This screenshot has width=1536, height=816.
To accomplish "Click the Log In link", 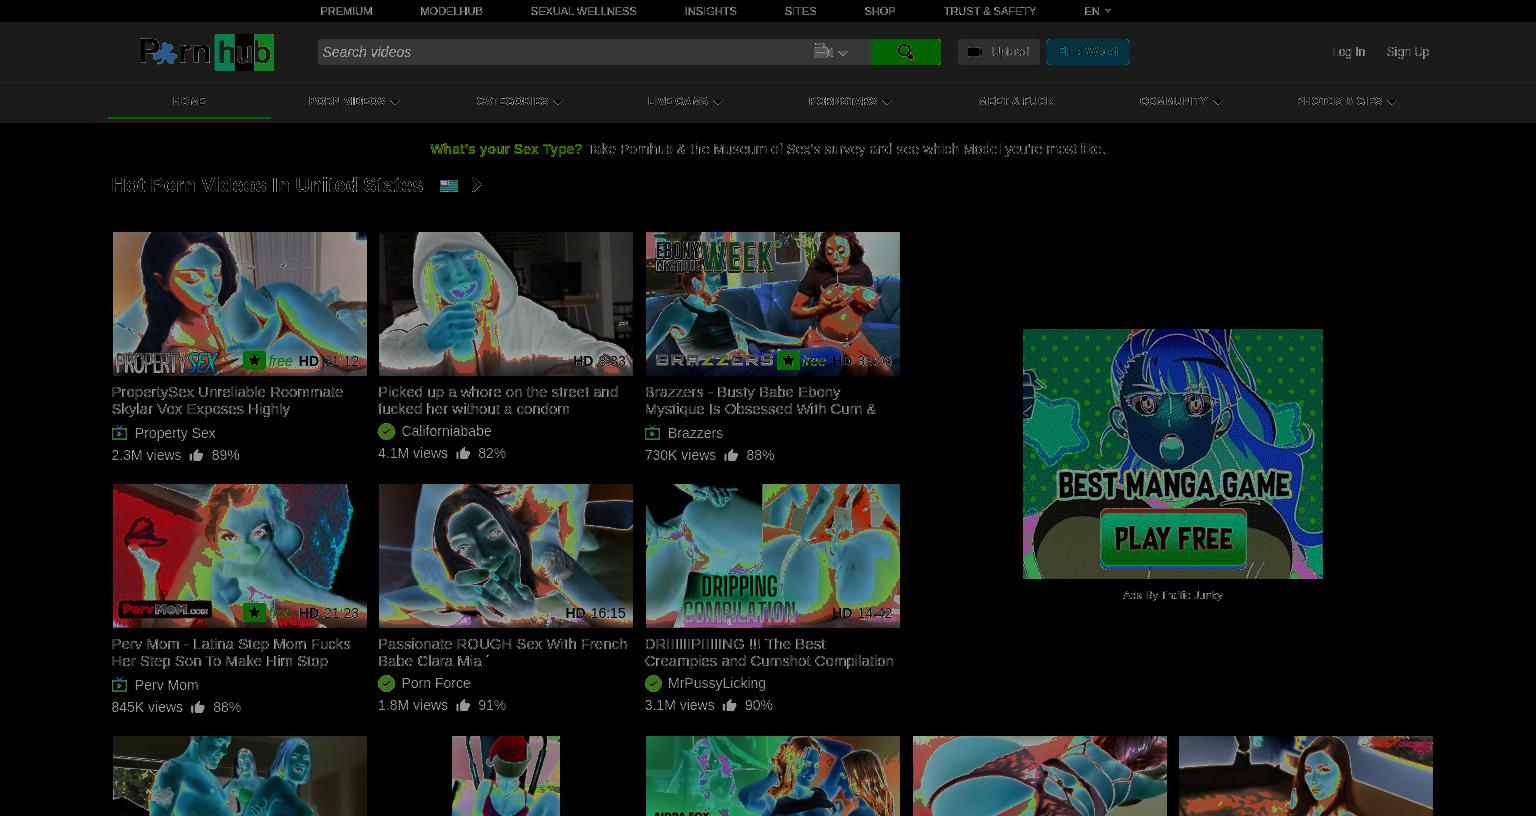I will [x=1348, y=52].
